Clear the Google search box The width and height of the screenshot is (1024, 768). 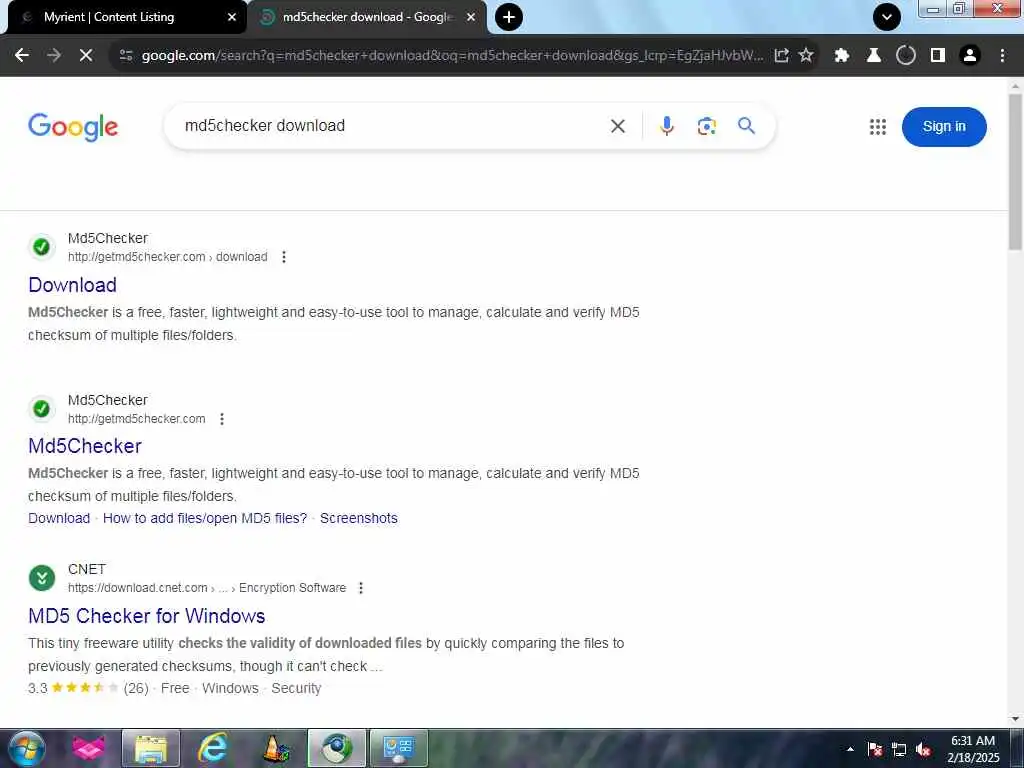click(618, 126)
